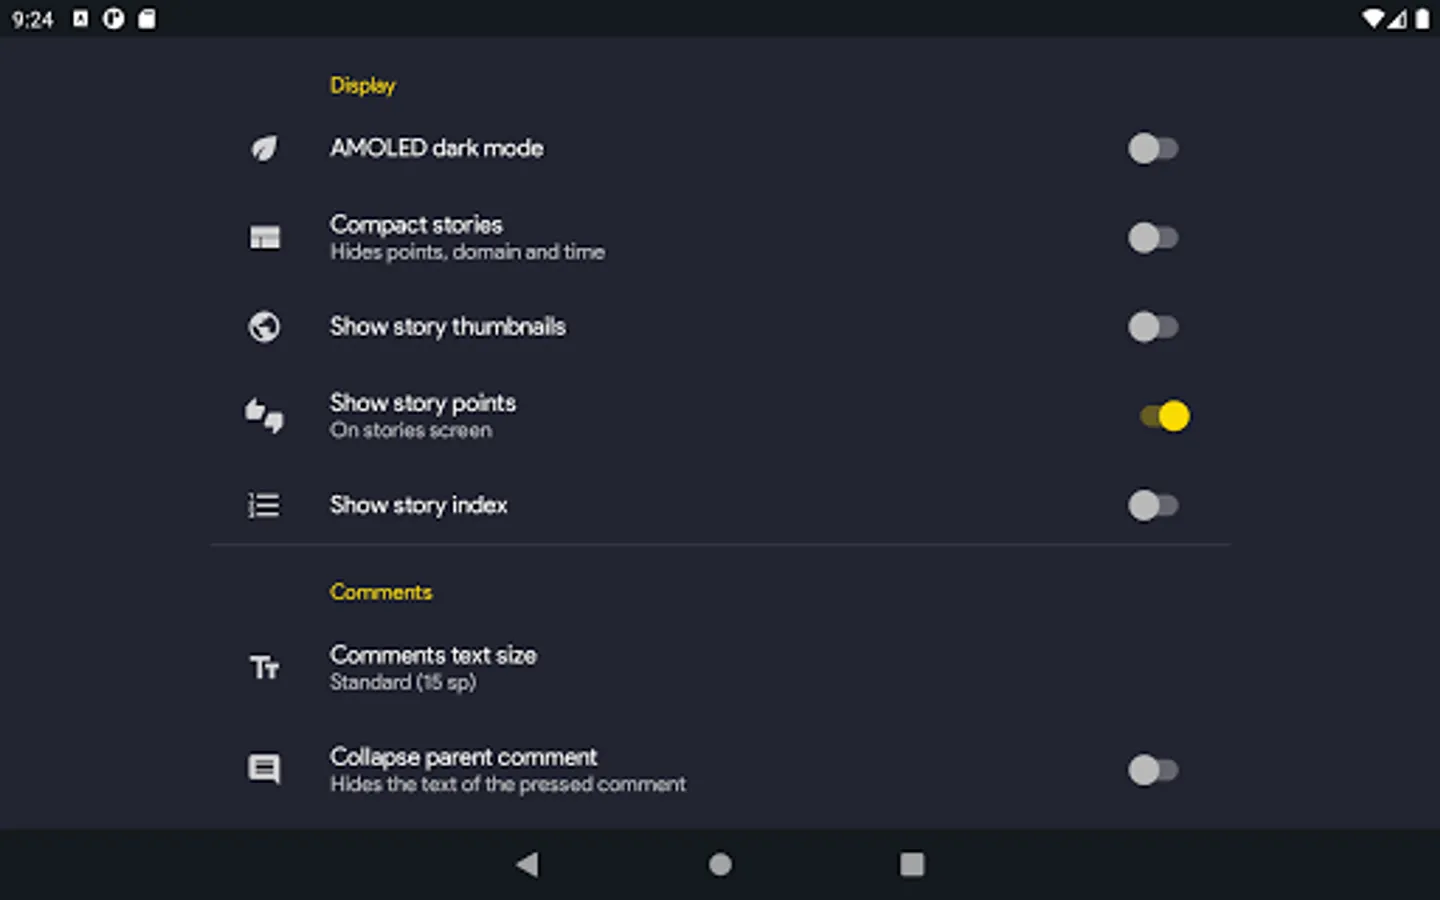The width and height of the screenshot is (1440, 900).
Task: Click the numbered list icon for story index
Action: (x=264, y=505)
